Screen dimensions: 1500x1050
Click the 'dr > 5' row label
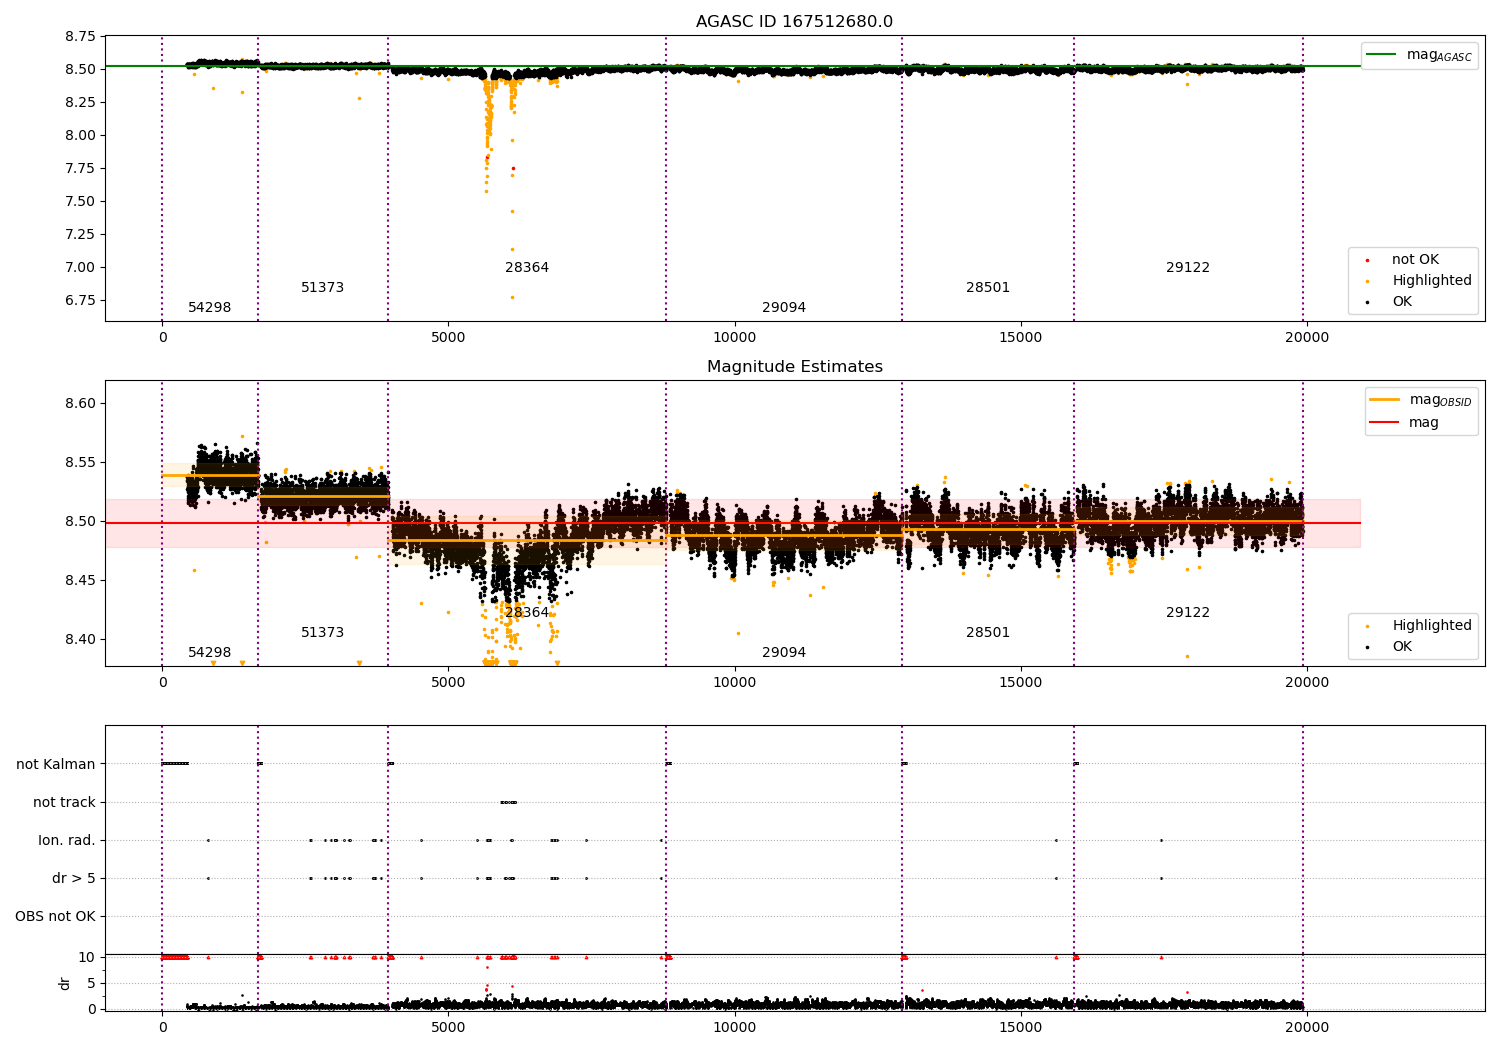(x=74, y=879)
